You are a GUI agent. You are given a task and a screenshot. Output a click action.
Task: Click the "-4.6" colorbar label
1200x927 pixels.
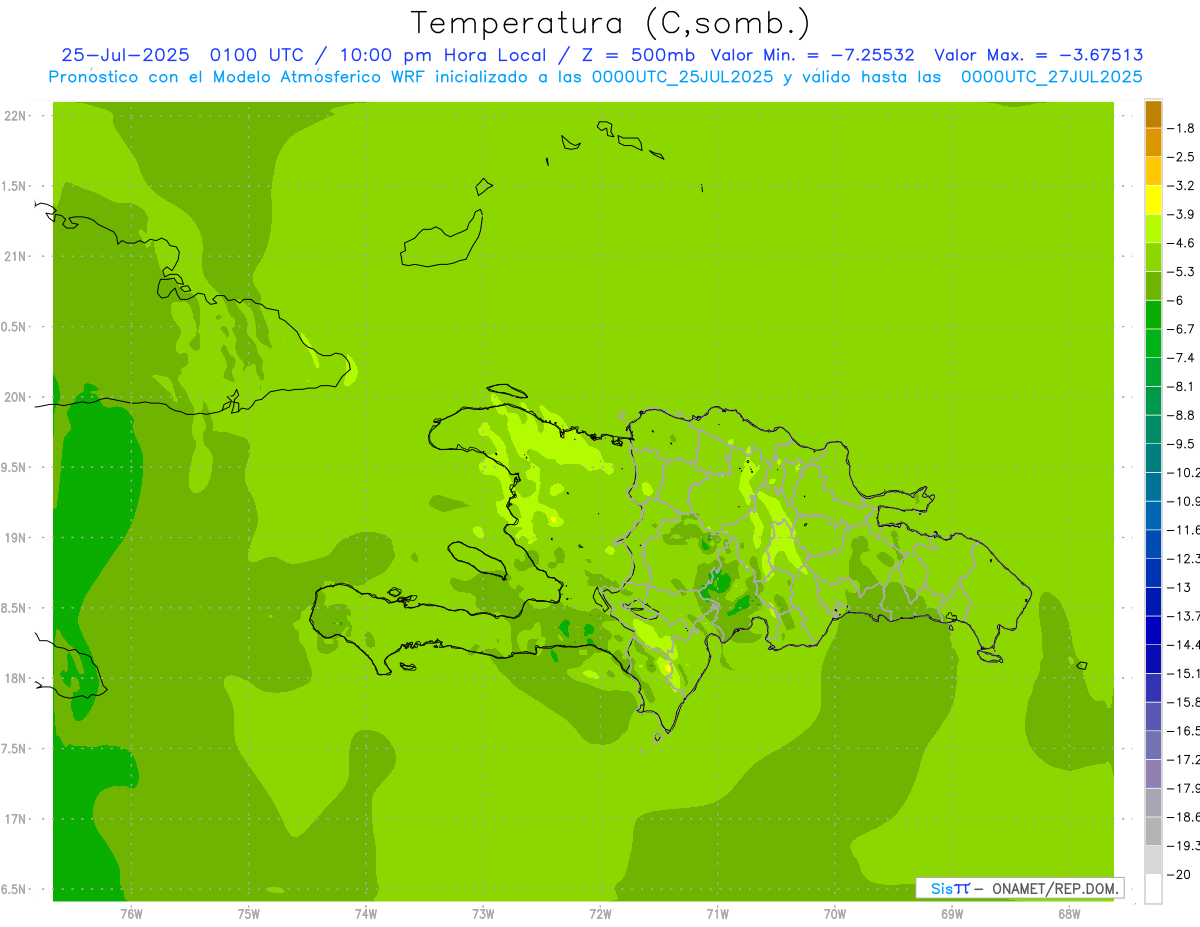pos(1181,243)
